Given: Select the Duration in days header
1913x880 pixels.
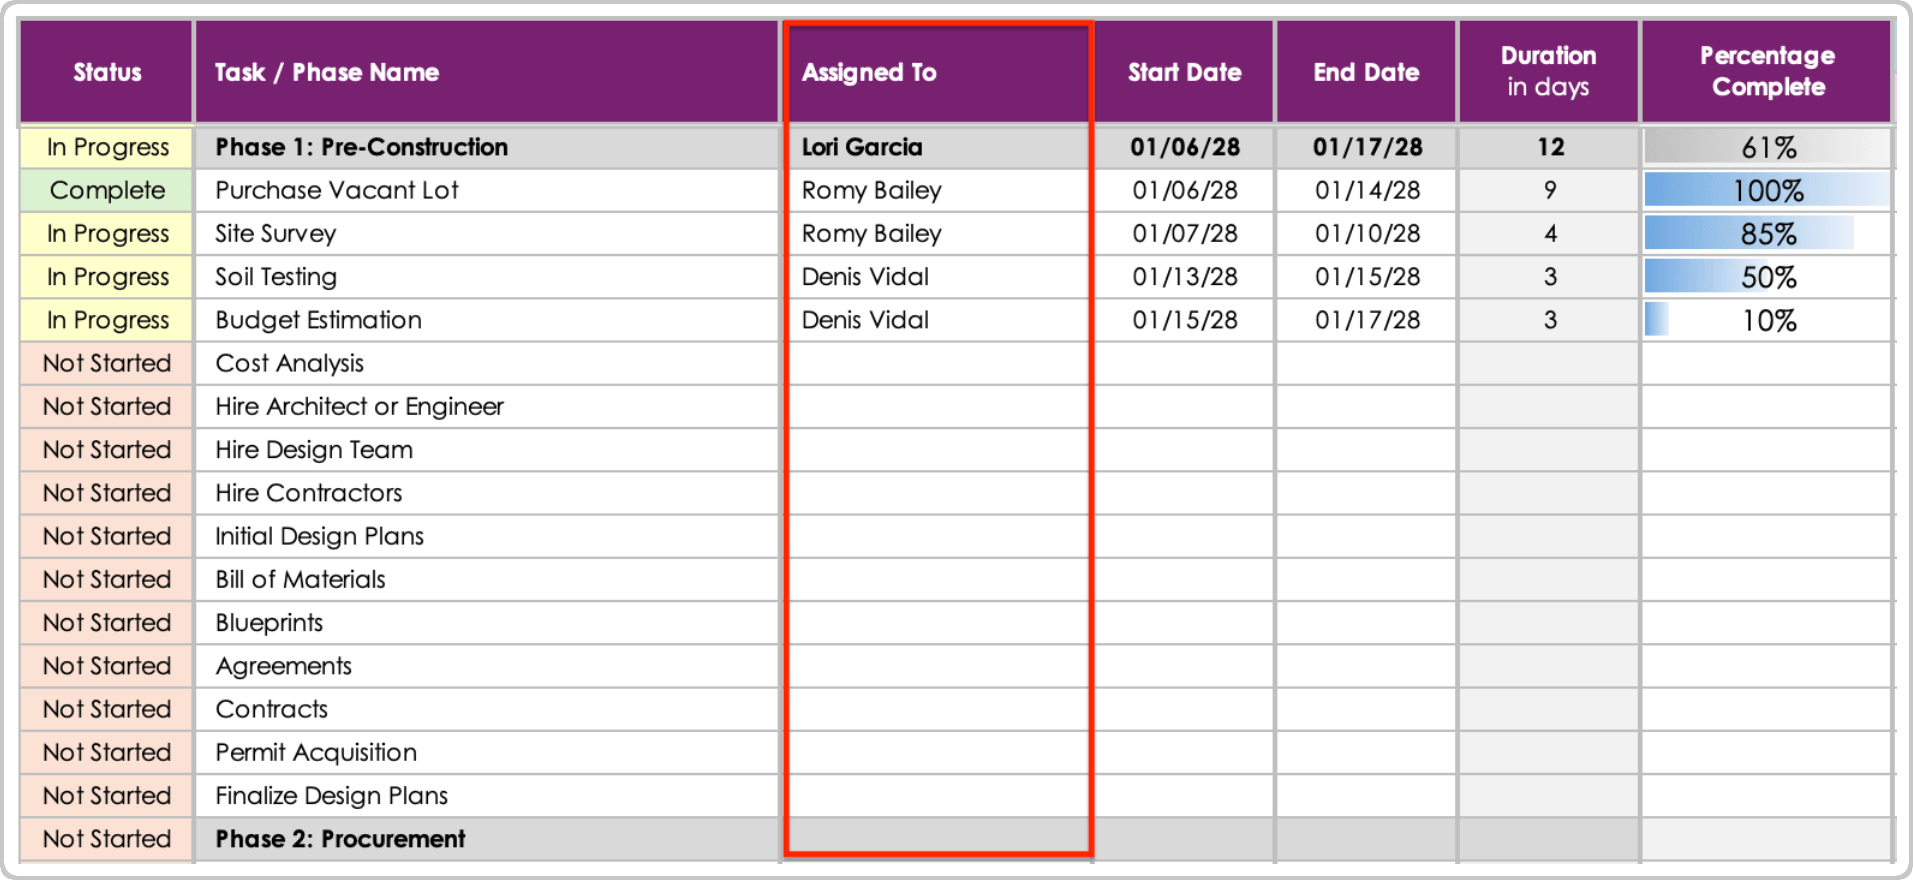Looking at the screenshot, I should click(x=1548, y=71).
